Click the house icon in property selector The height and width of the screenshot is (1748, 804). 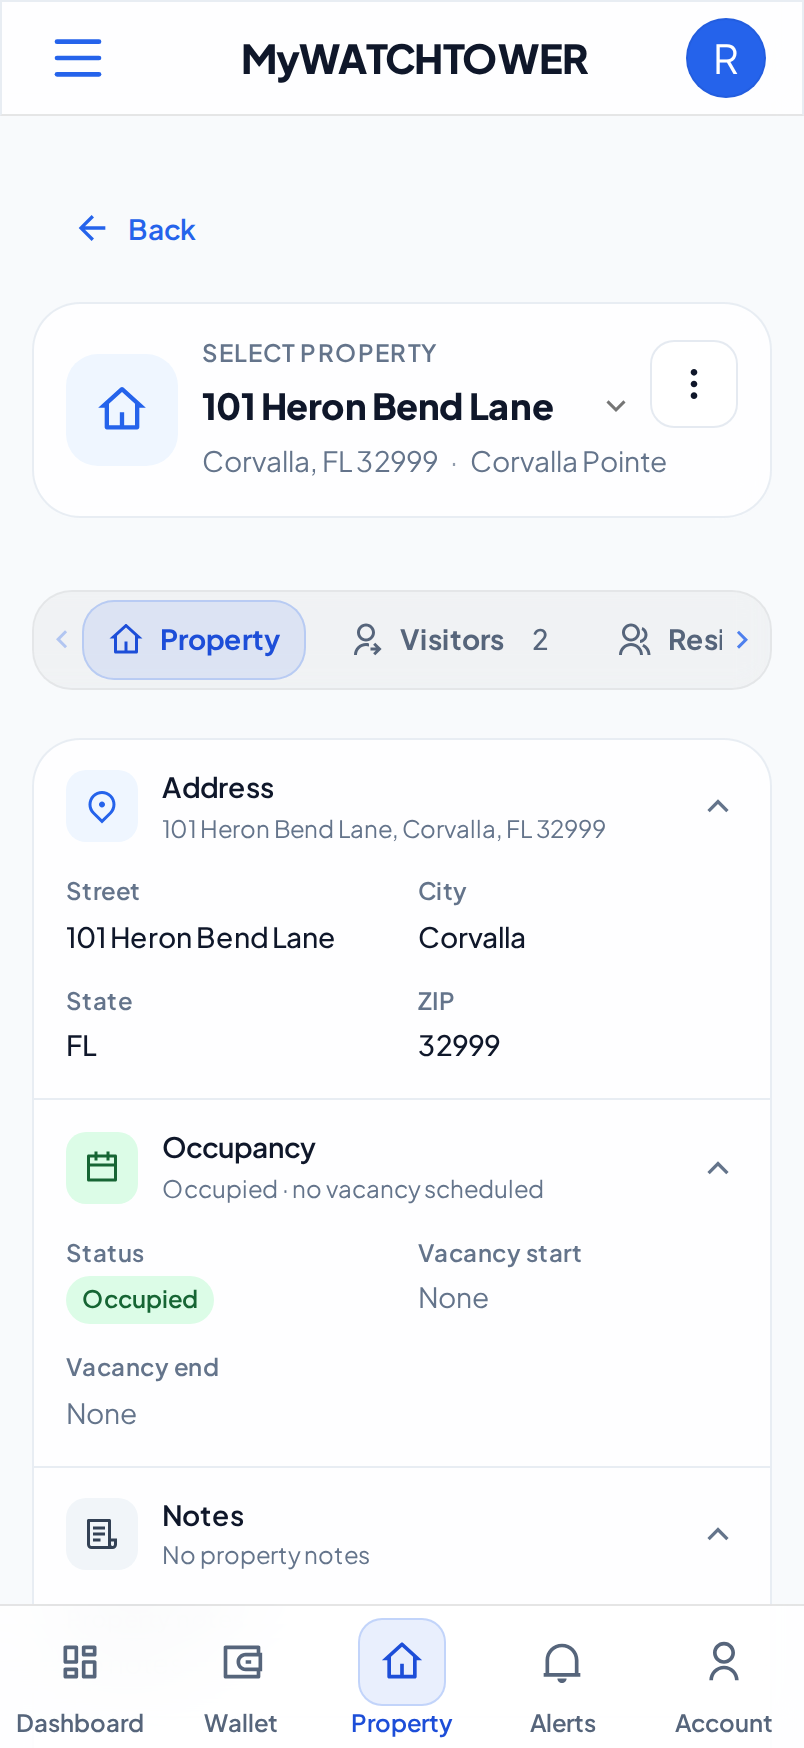pos(122,410)
